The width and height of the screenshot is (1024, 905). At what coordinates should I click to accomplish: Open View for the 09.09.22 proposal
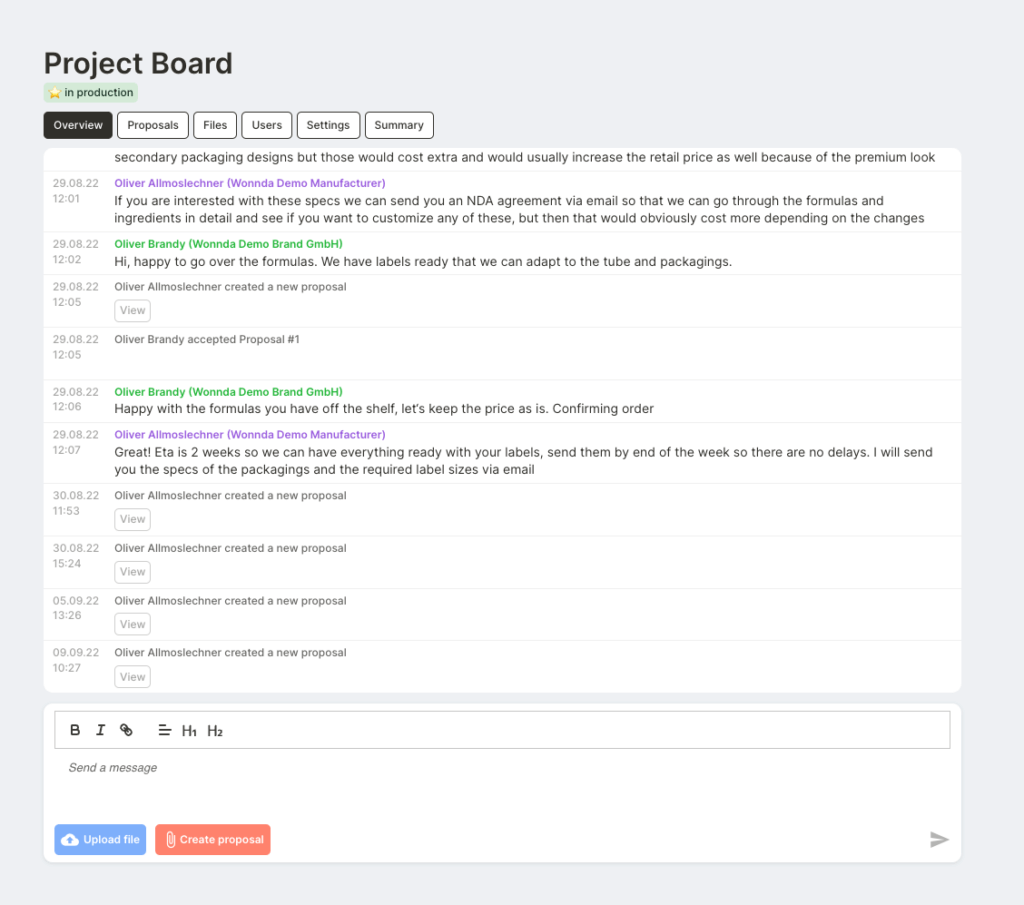[133, 677]
